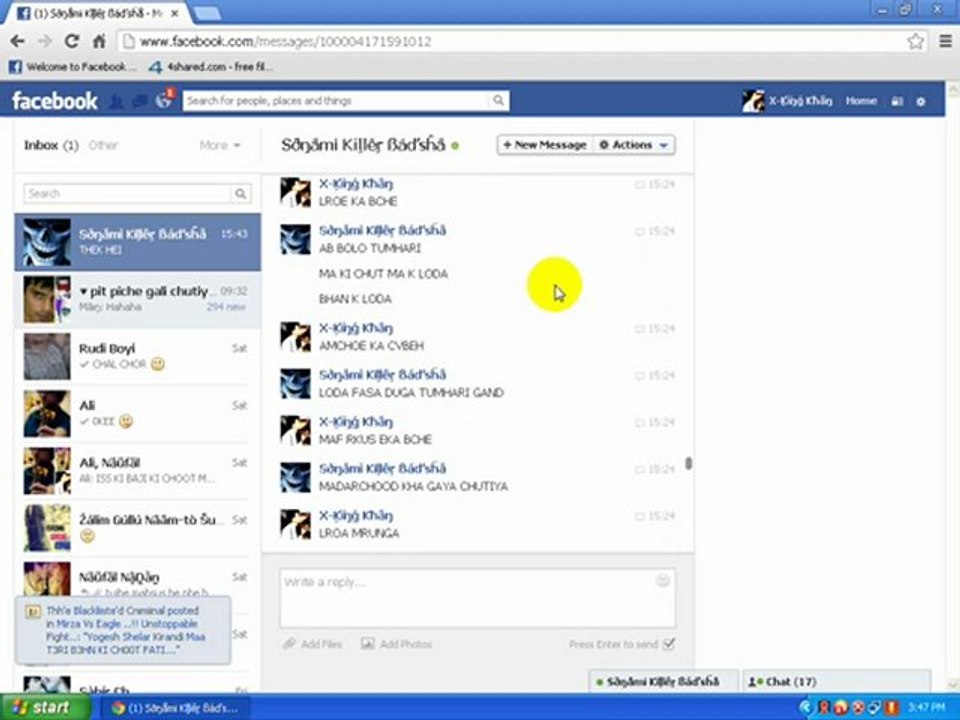Open the pit piche gali chutiy conversation
Image resolution: width=960 pixels, height=720 pixels.
(x=138, y=299)
